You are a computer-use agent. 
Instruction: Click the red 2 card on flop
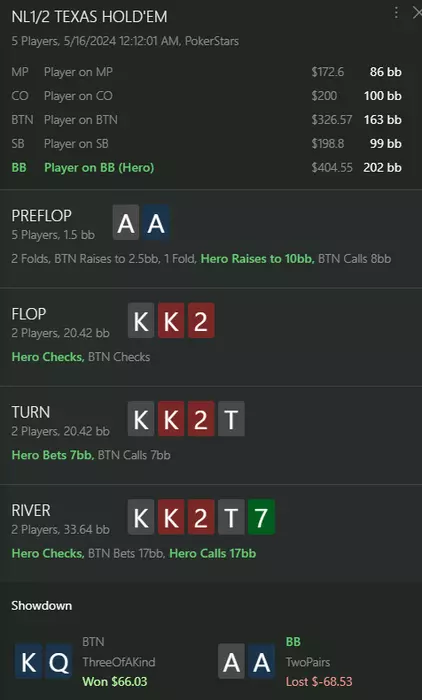coord(201,321)
